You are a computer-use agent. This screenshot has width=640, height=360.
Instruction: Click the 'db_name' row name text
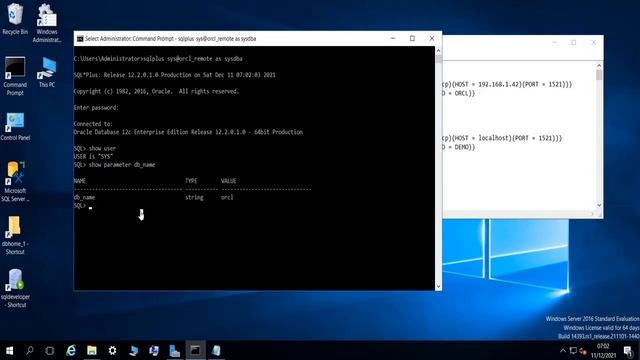84,198
